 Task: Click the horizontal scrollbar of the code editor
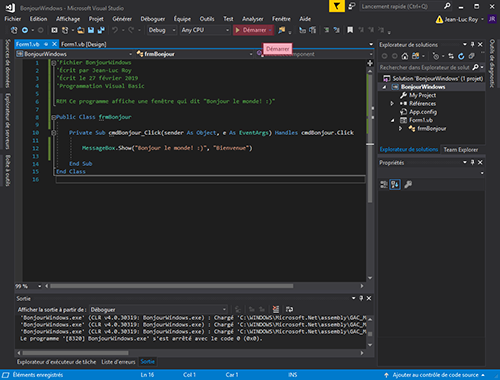click(x=172, y=286)
